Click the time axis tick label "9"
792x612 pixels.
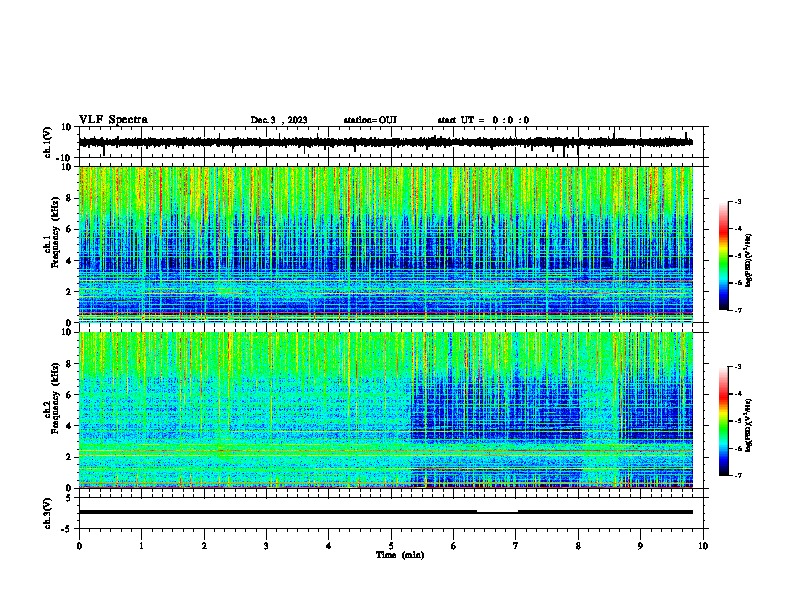[641, 546]
